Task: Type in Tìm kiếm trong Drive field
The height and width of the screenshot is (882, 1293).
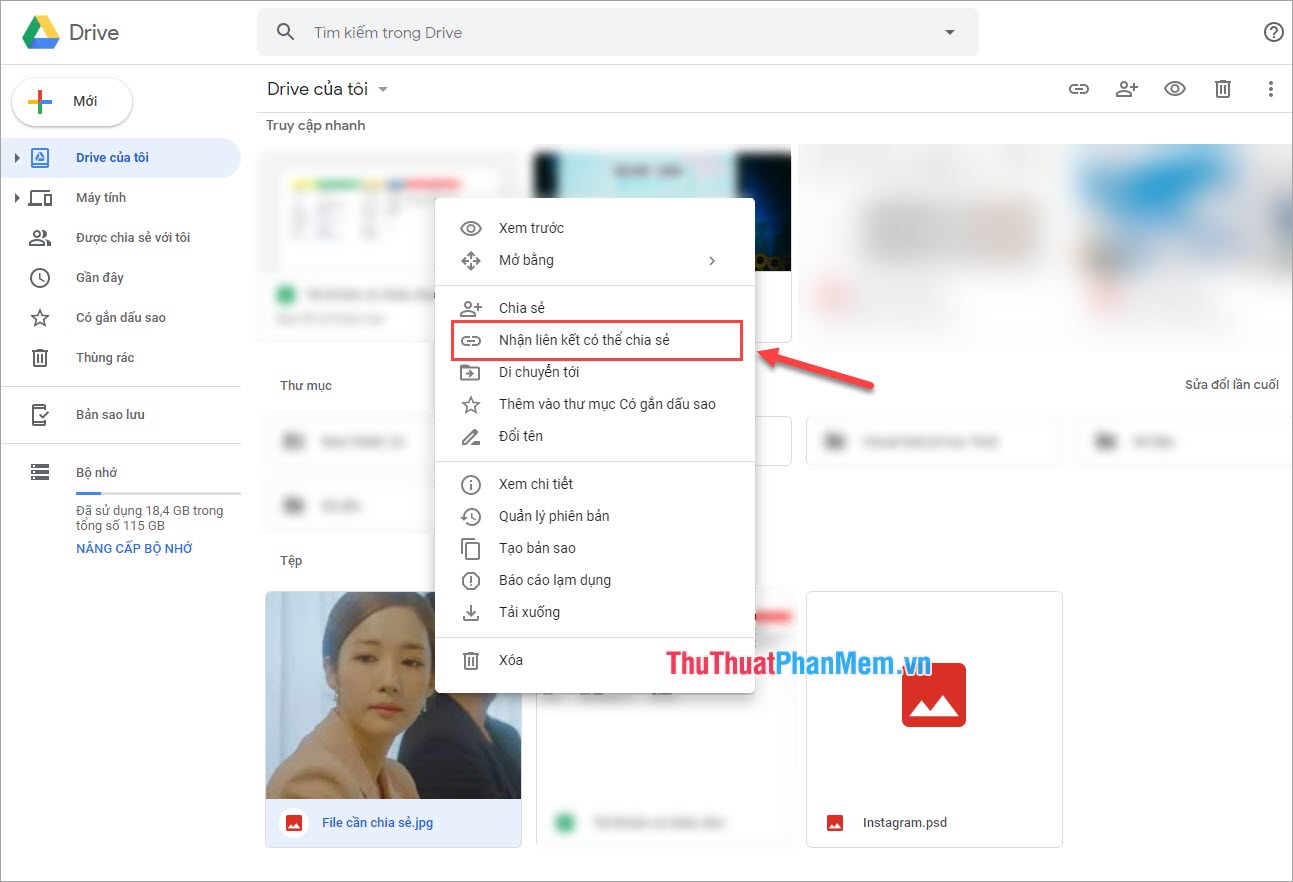Action: [617, 33]
